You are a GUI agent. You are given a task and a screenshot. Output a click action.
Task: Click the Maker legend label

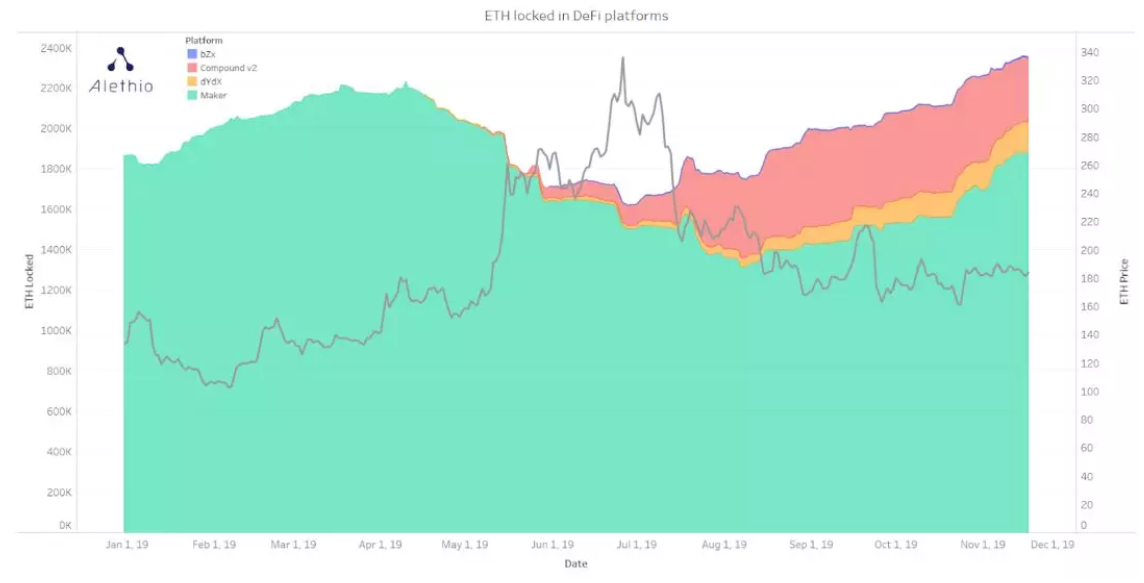point(213,95)
